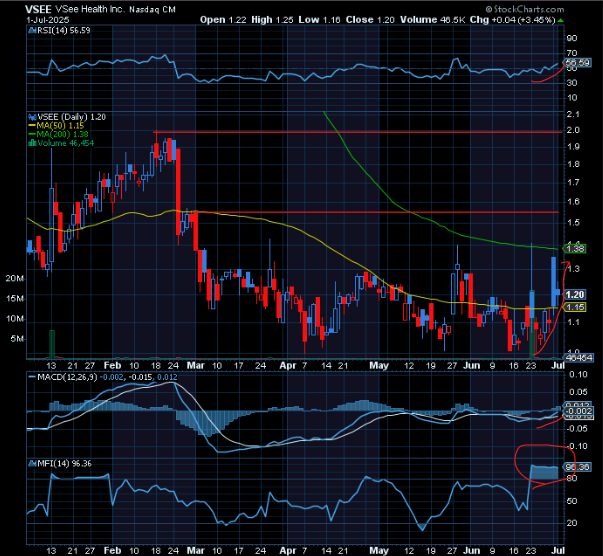Click the 1.7 price axis label
This screenshot has width=603, height=556.
pos(573,182)
